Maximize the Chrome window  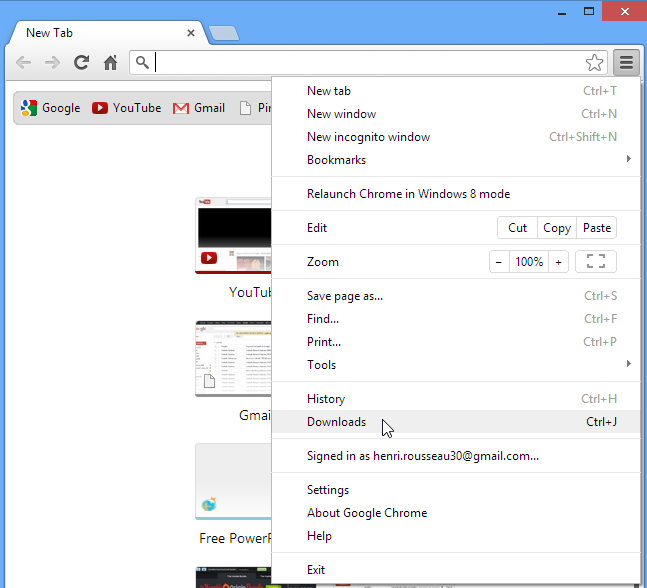point(589,12)
